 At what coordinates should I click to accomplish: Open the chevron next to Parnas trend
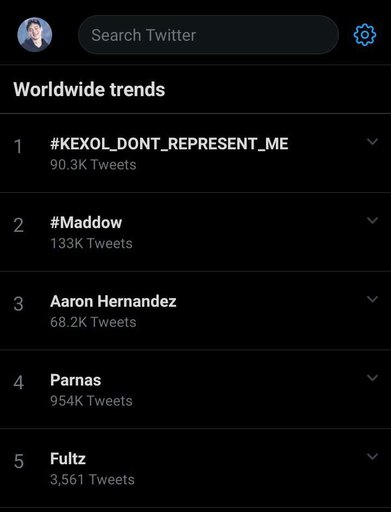click(x=372, y=378)
